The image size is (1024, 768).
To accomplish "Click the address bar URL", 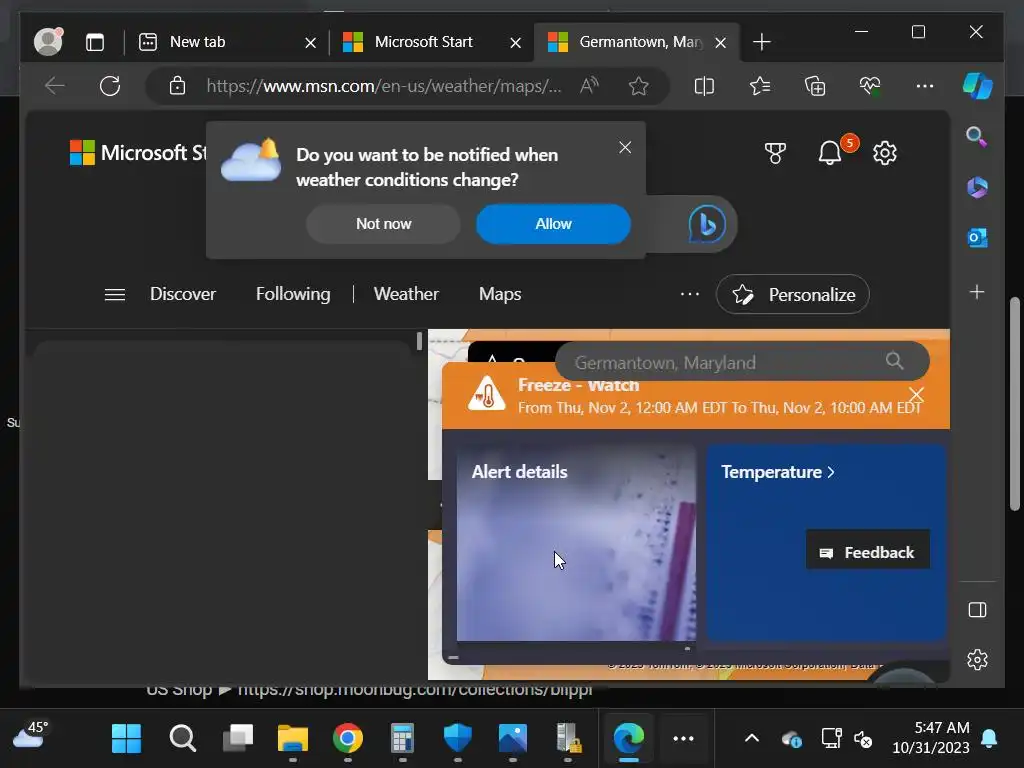I will pos(383,86).
